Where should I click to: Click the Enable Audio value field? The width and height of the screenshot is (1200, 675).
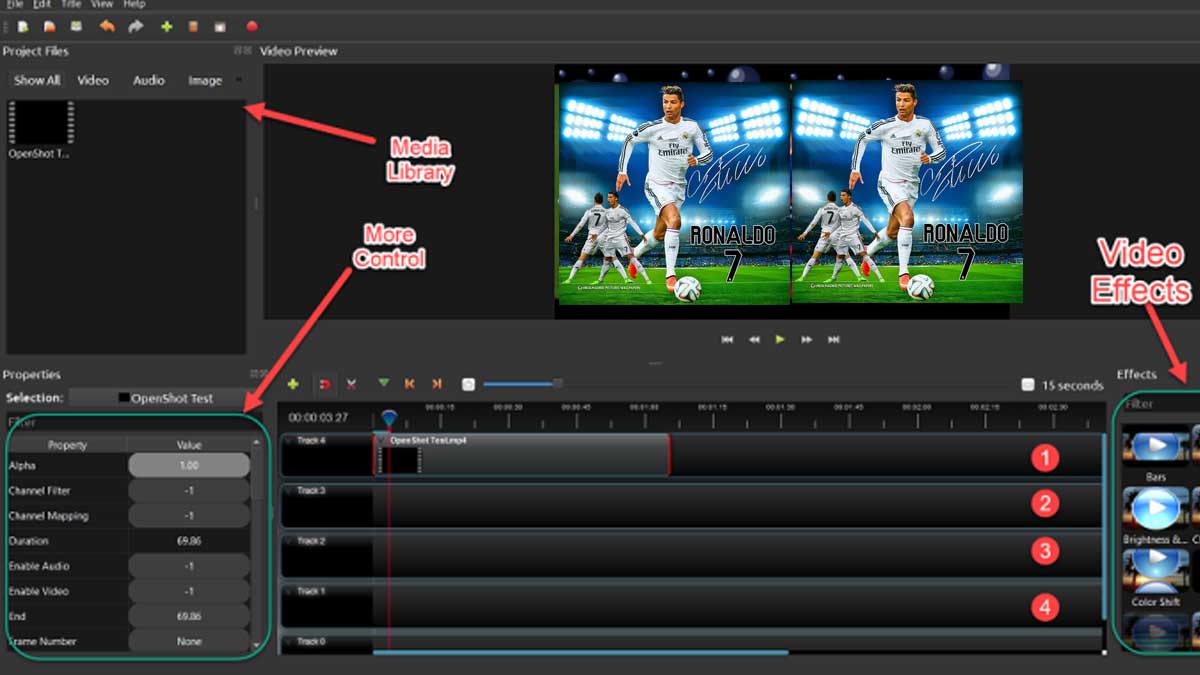[189, 566]
